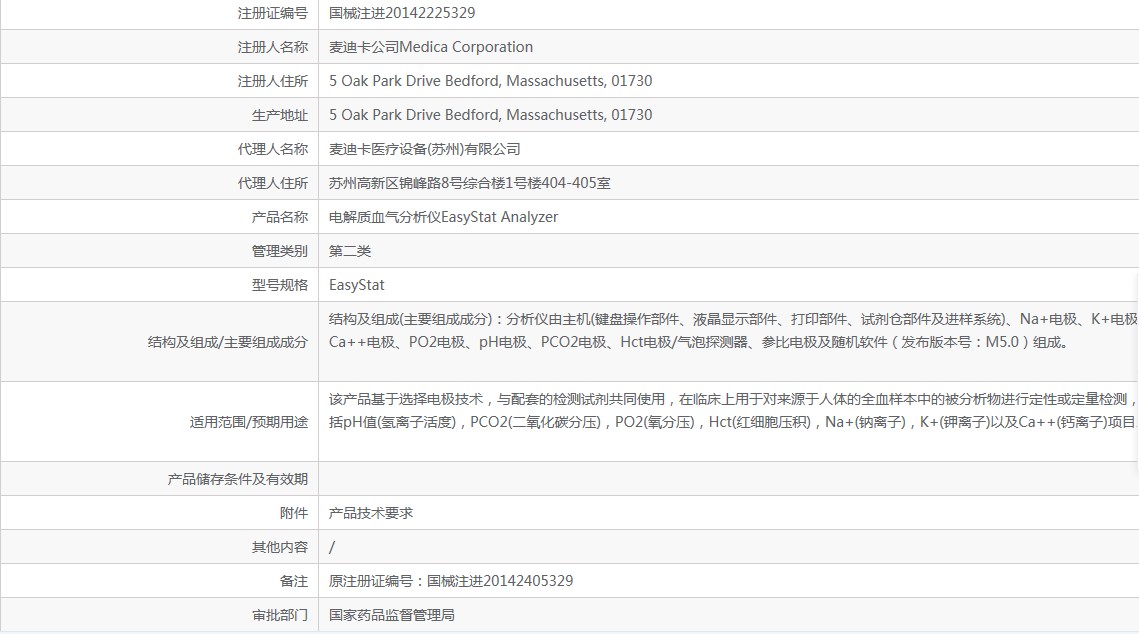Click the text starting 该产品基于选择电极技术
This screenshot has width=1139, height=634.
(731, 399)
